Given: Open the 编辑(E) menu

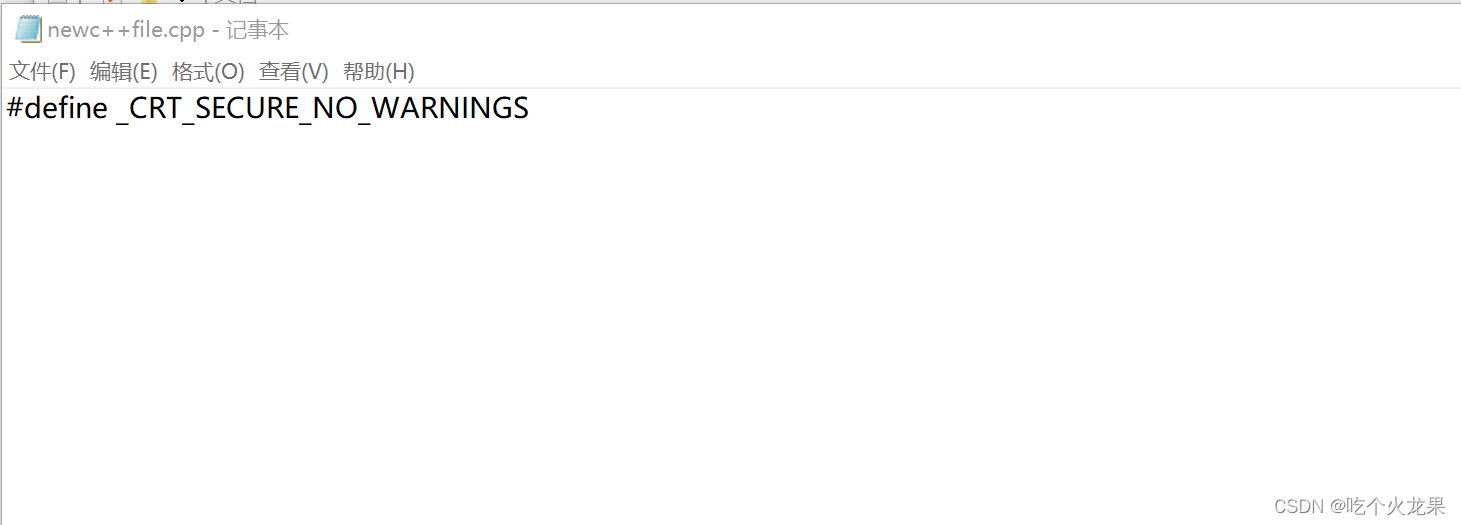Looking at the screenshot, I should (x=123, y=72).
